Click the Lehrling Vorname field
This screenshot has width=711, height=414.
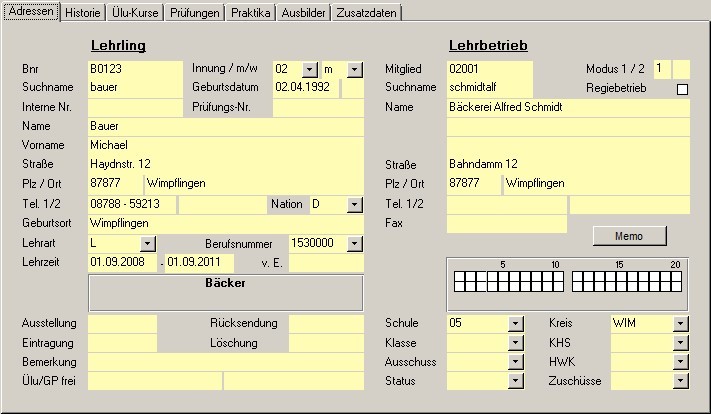(x=225, y=145)
